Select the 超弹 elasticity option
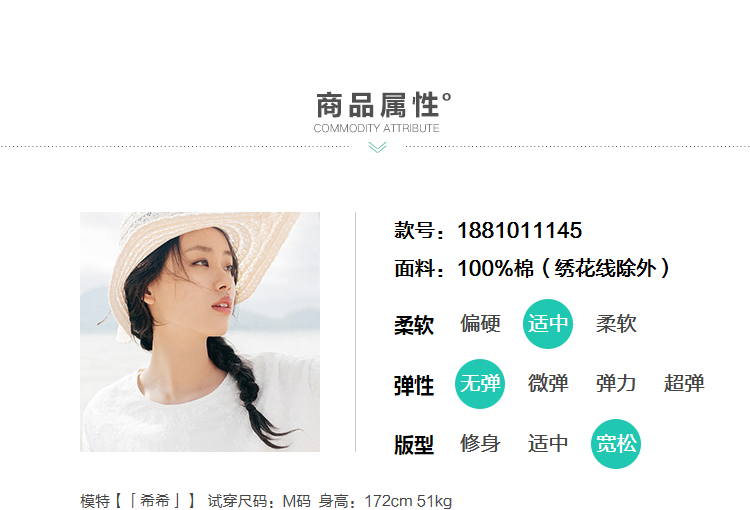This screenshot has height=510, width=750. coord(684,384)
